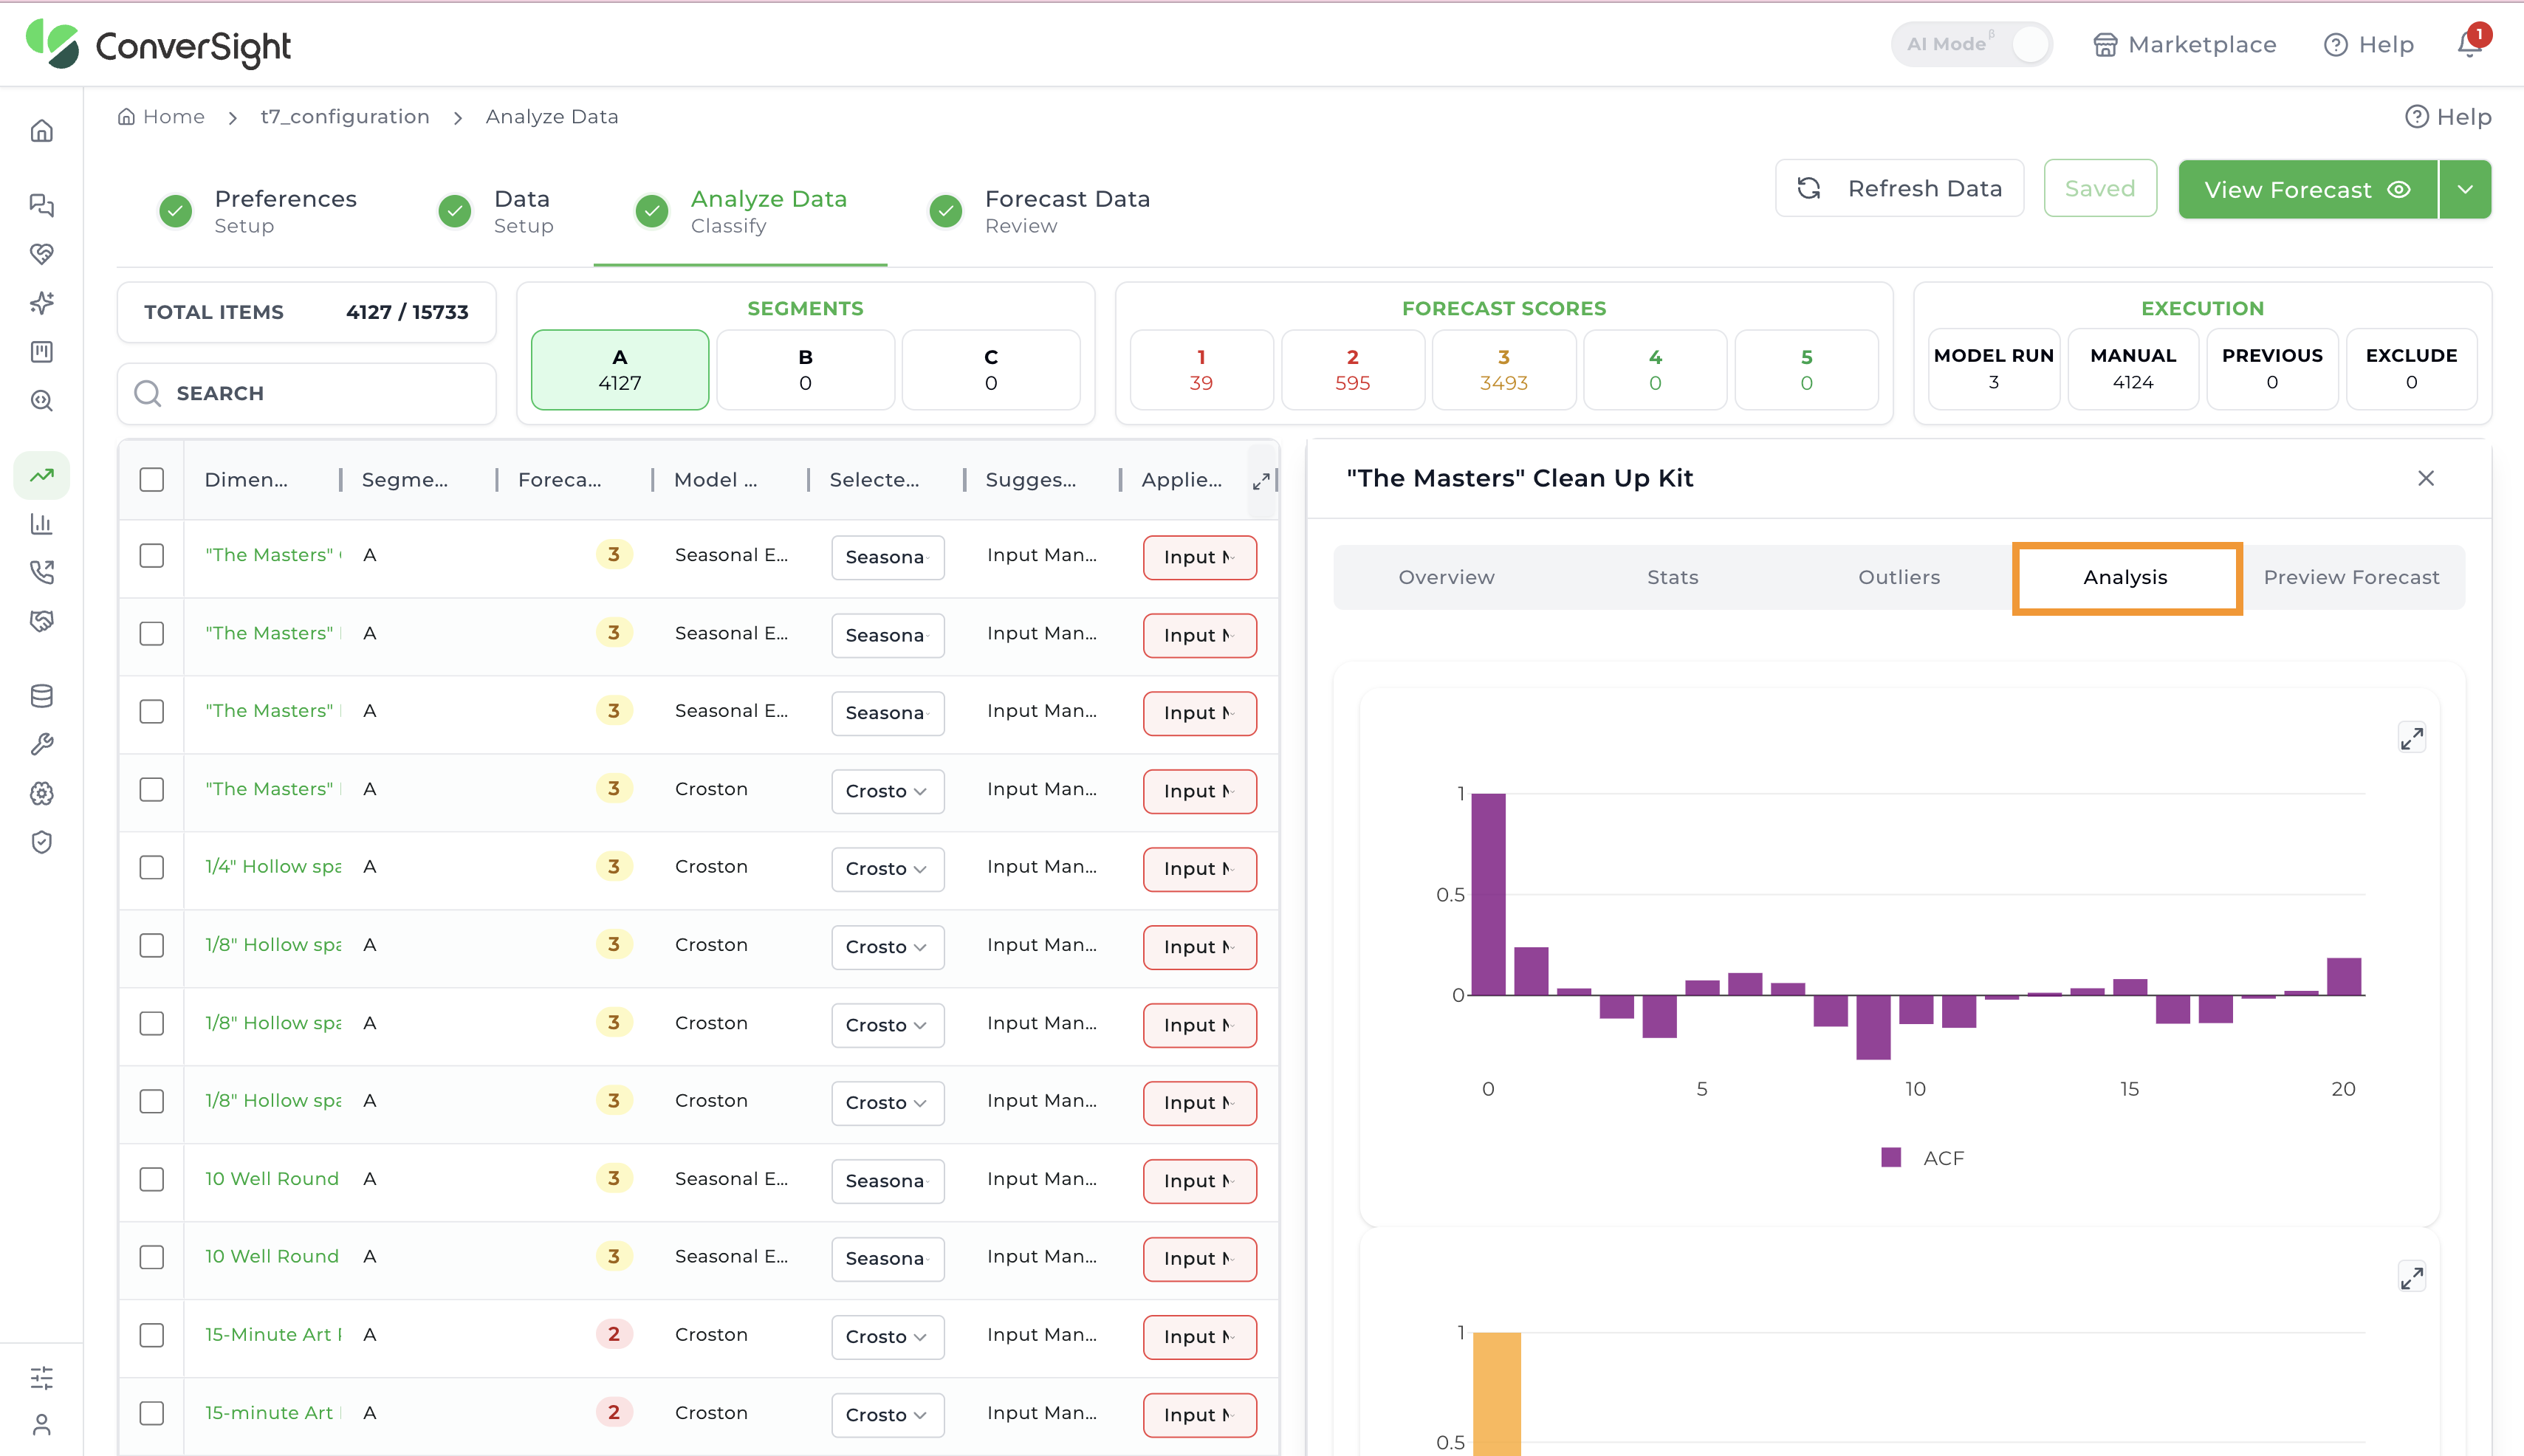
Task: Tick the select-all checkbox in table header
Action: 152,480
